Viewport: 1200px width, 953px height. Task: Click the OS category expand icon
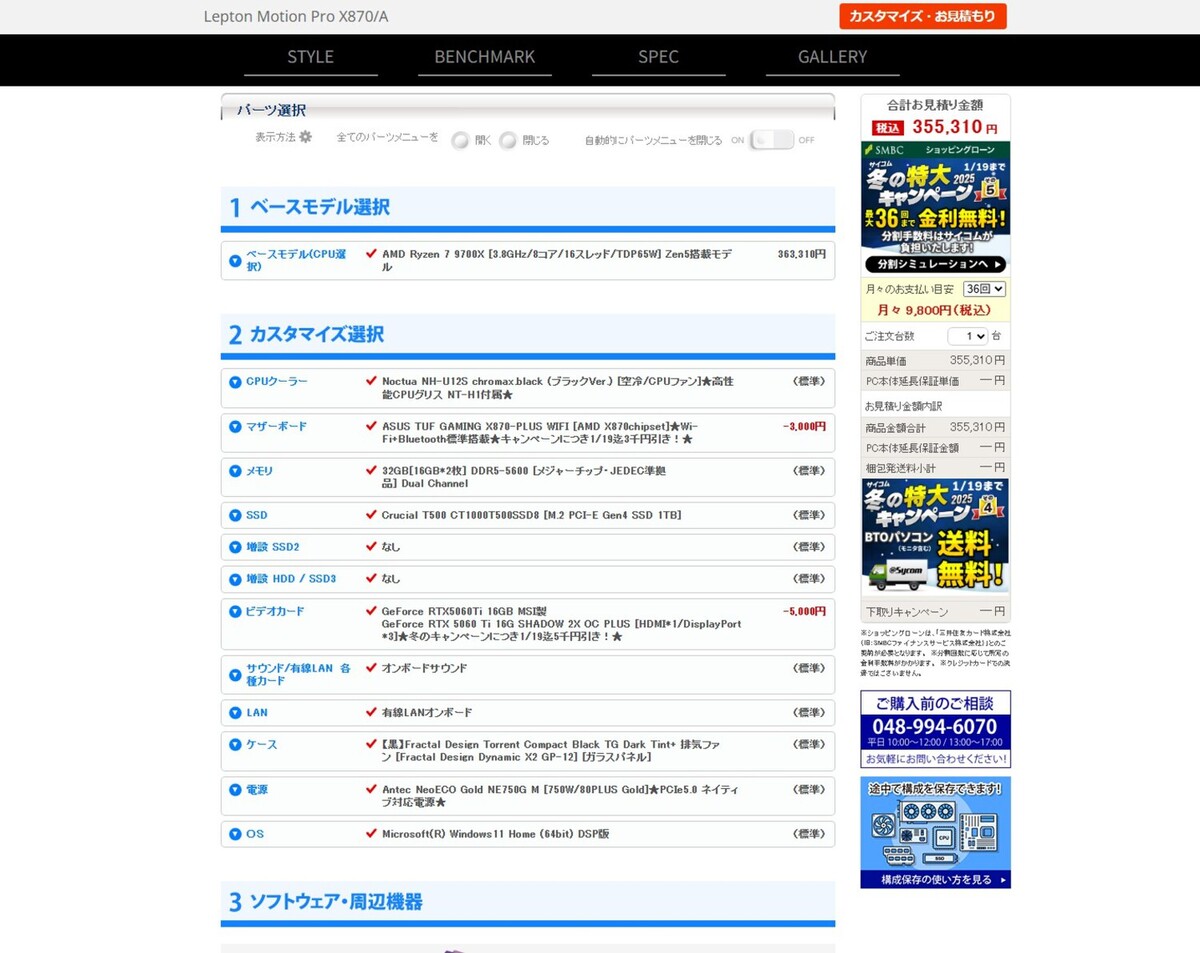235,833
